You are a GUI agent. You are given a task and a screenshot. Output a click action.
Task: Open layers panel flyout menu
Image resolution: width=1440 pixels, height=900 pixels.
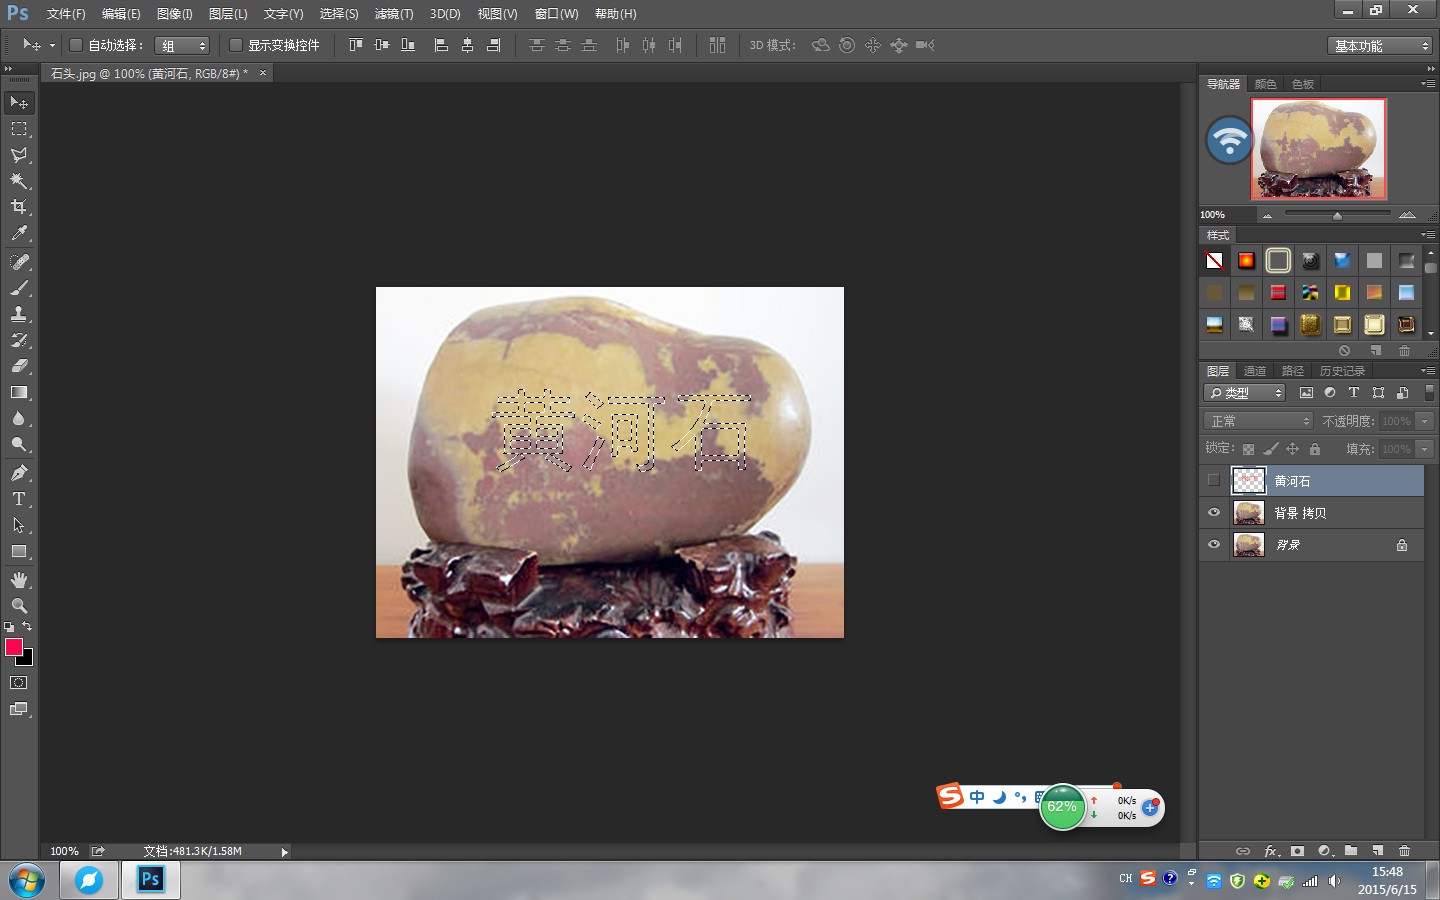(x=1428, y=371)
